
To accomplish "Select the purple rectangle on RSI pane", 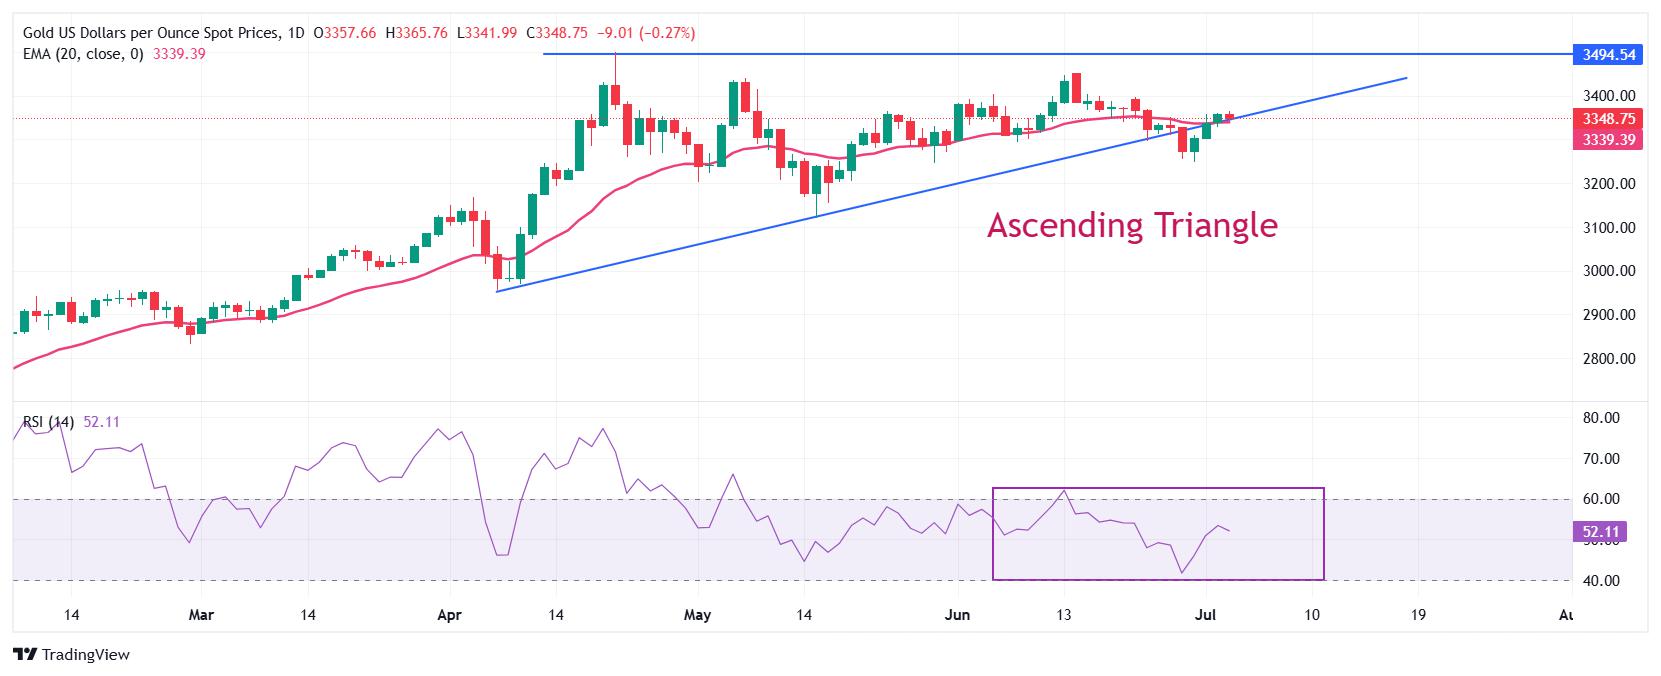I will (x=1158, y=534).
